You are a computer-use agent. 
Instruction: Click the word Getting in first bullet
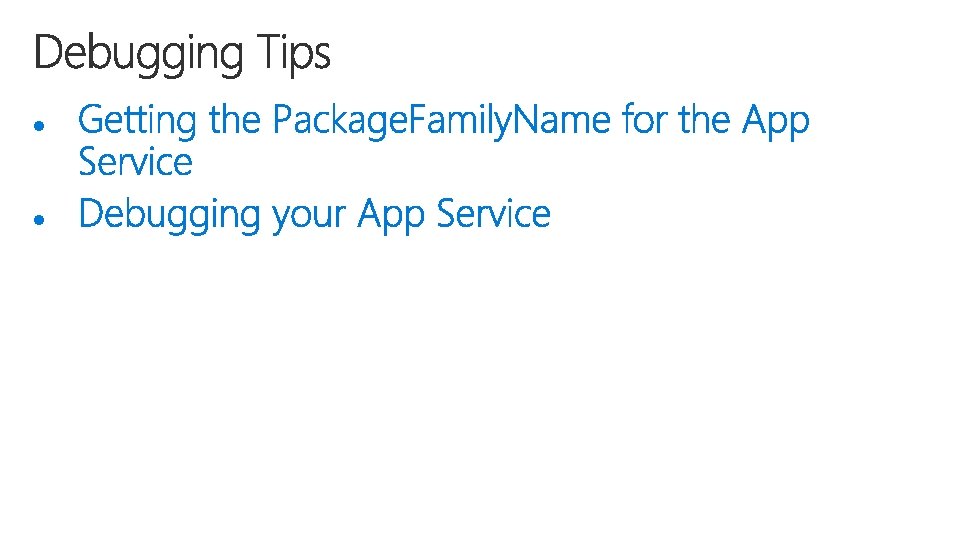[x=137, y=121]
